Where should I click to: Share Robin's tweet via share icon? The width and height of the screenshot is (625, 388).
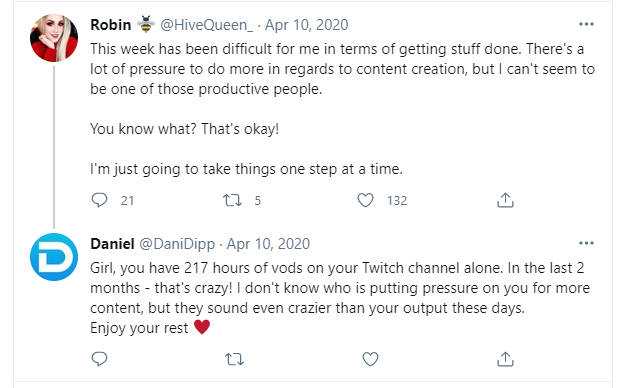point(505,200)
